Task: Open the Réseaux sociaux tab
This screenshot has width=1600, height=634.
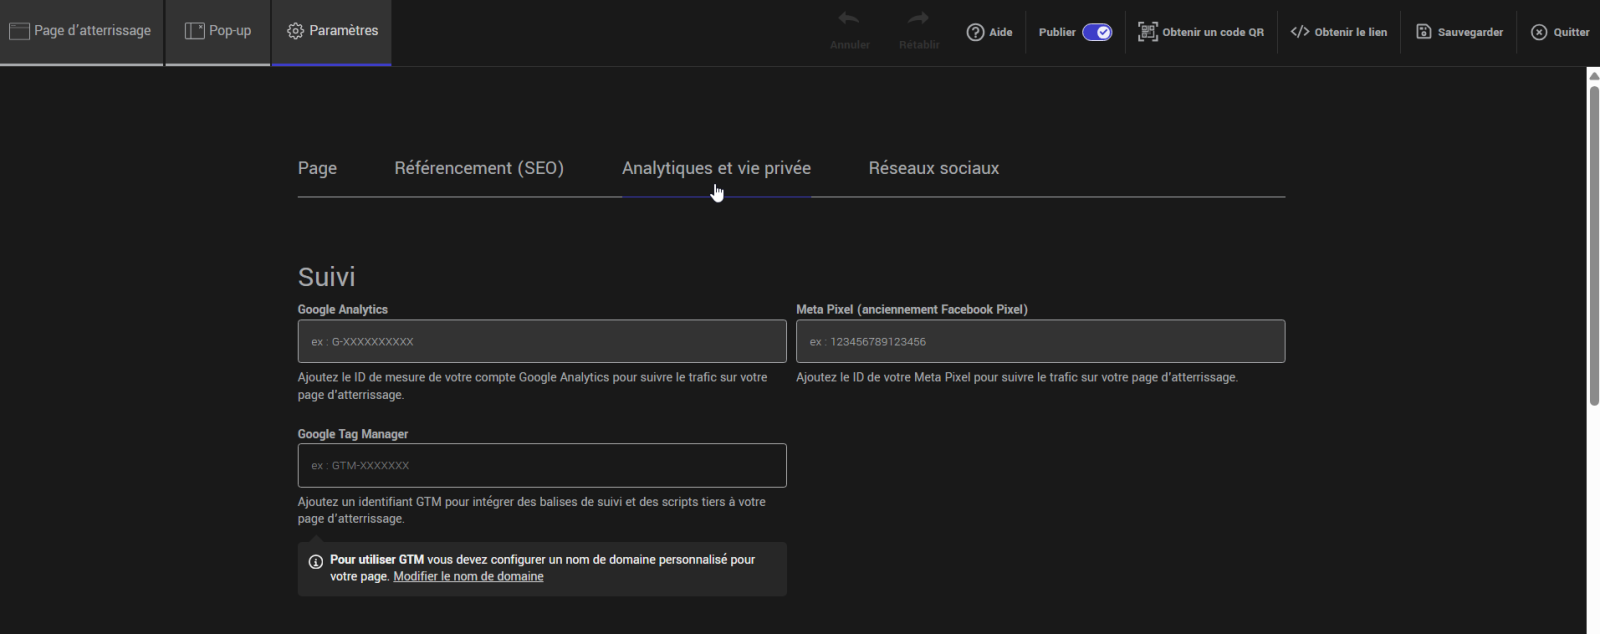Action: click(x=933, y=168)
